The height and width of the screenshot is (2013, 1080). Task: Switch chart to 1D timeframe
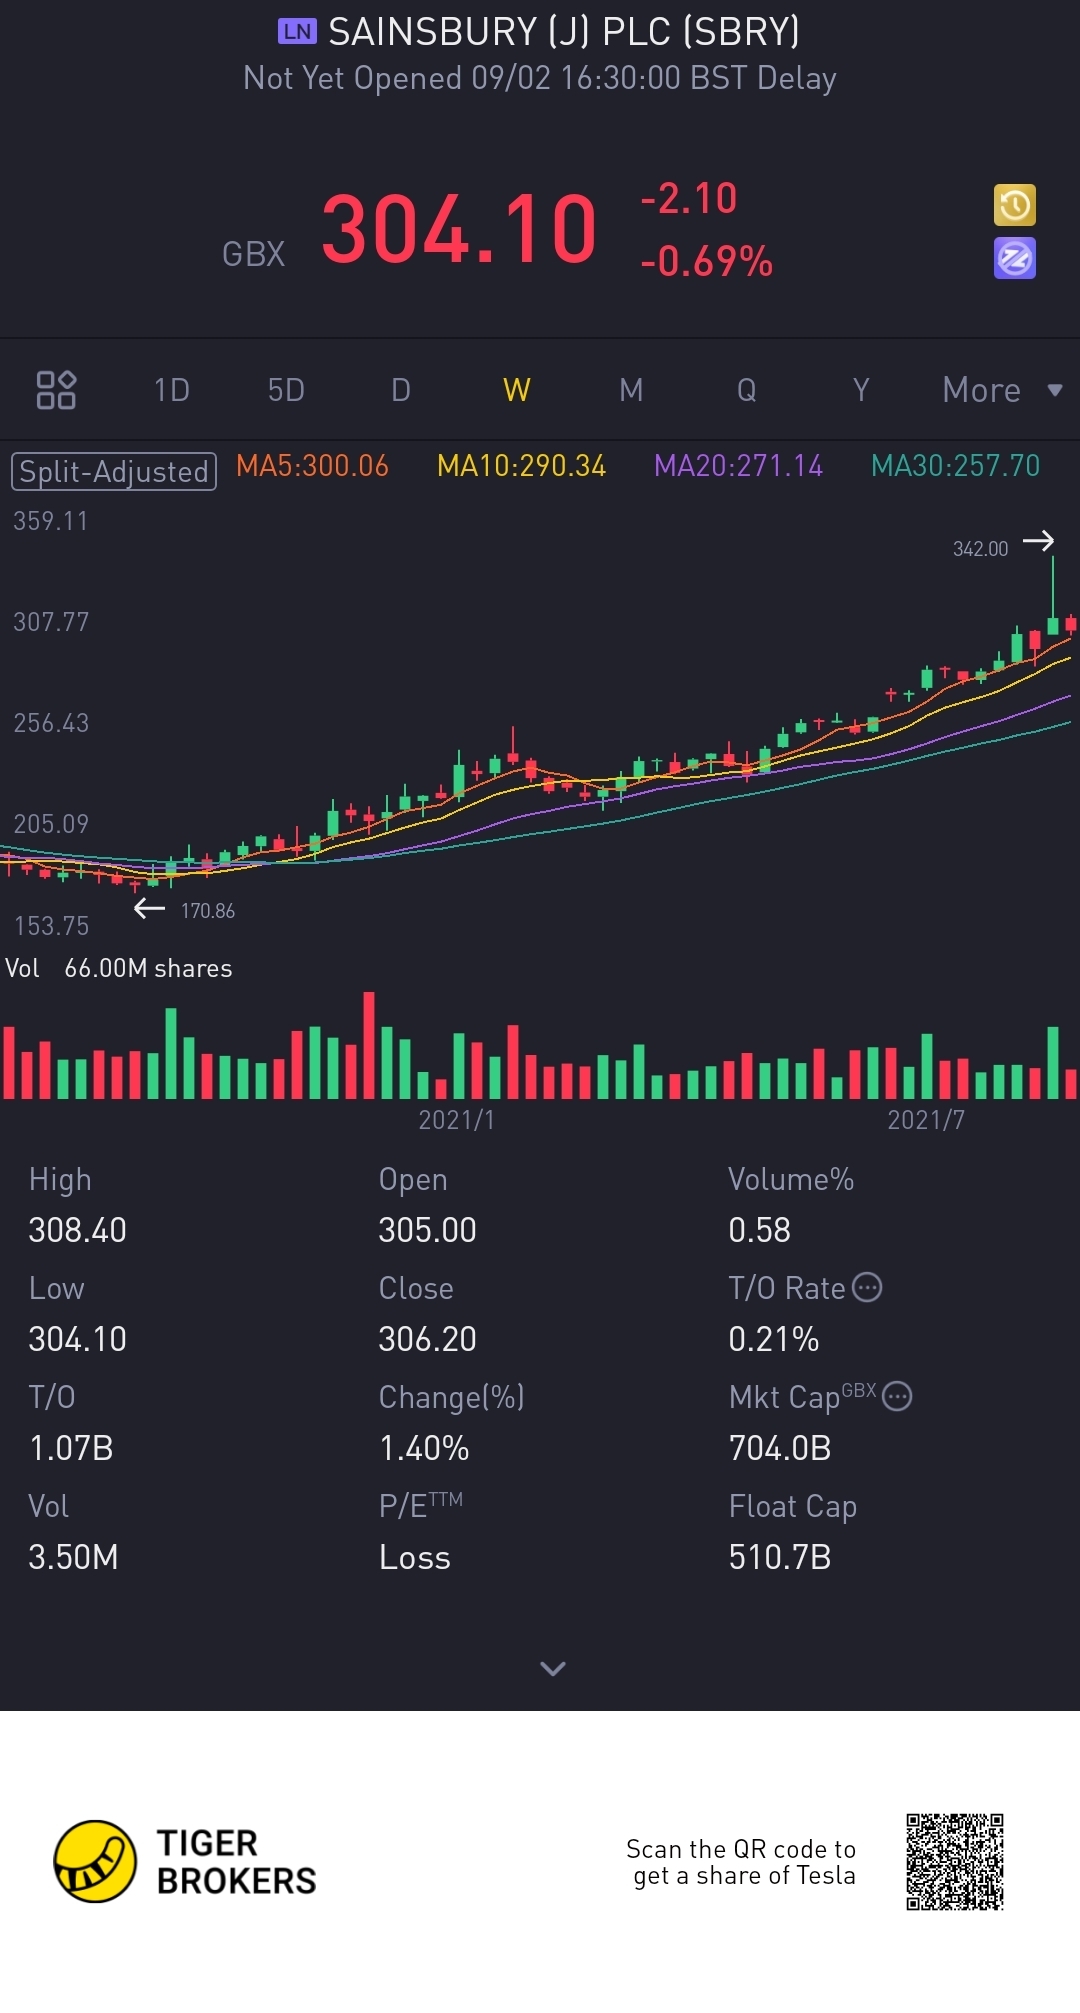click(171, 390)
